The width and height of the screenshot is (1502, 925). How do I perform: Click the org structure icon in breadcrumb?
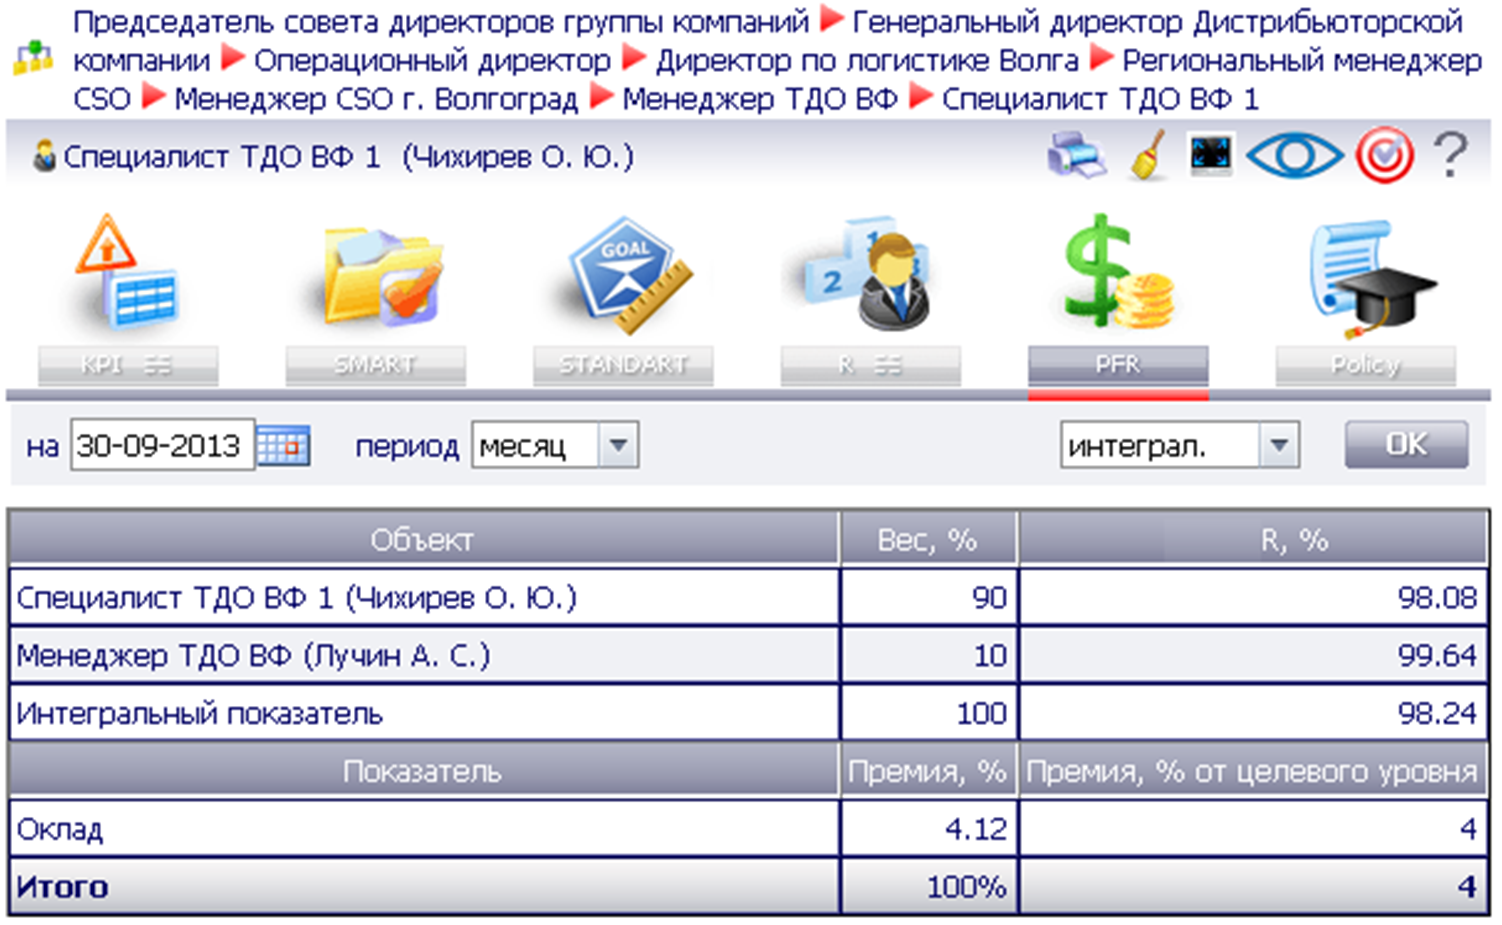34,59
